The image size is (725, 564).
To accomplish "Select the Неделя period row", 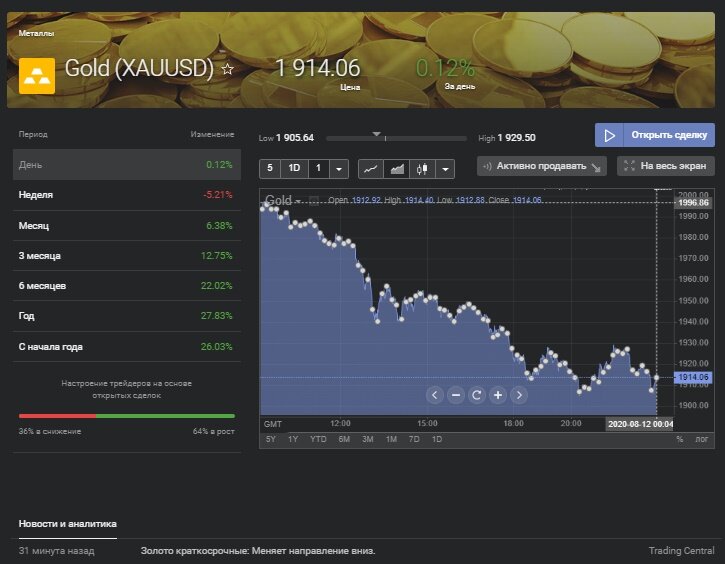I will pyautogui.click(x=126, y=195).
